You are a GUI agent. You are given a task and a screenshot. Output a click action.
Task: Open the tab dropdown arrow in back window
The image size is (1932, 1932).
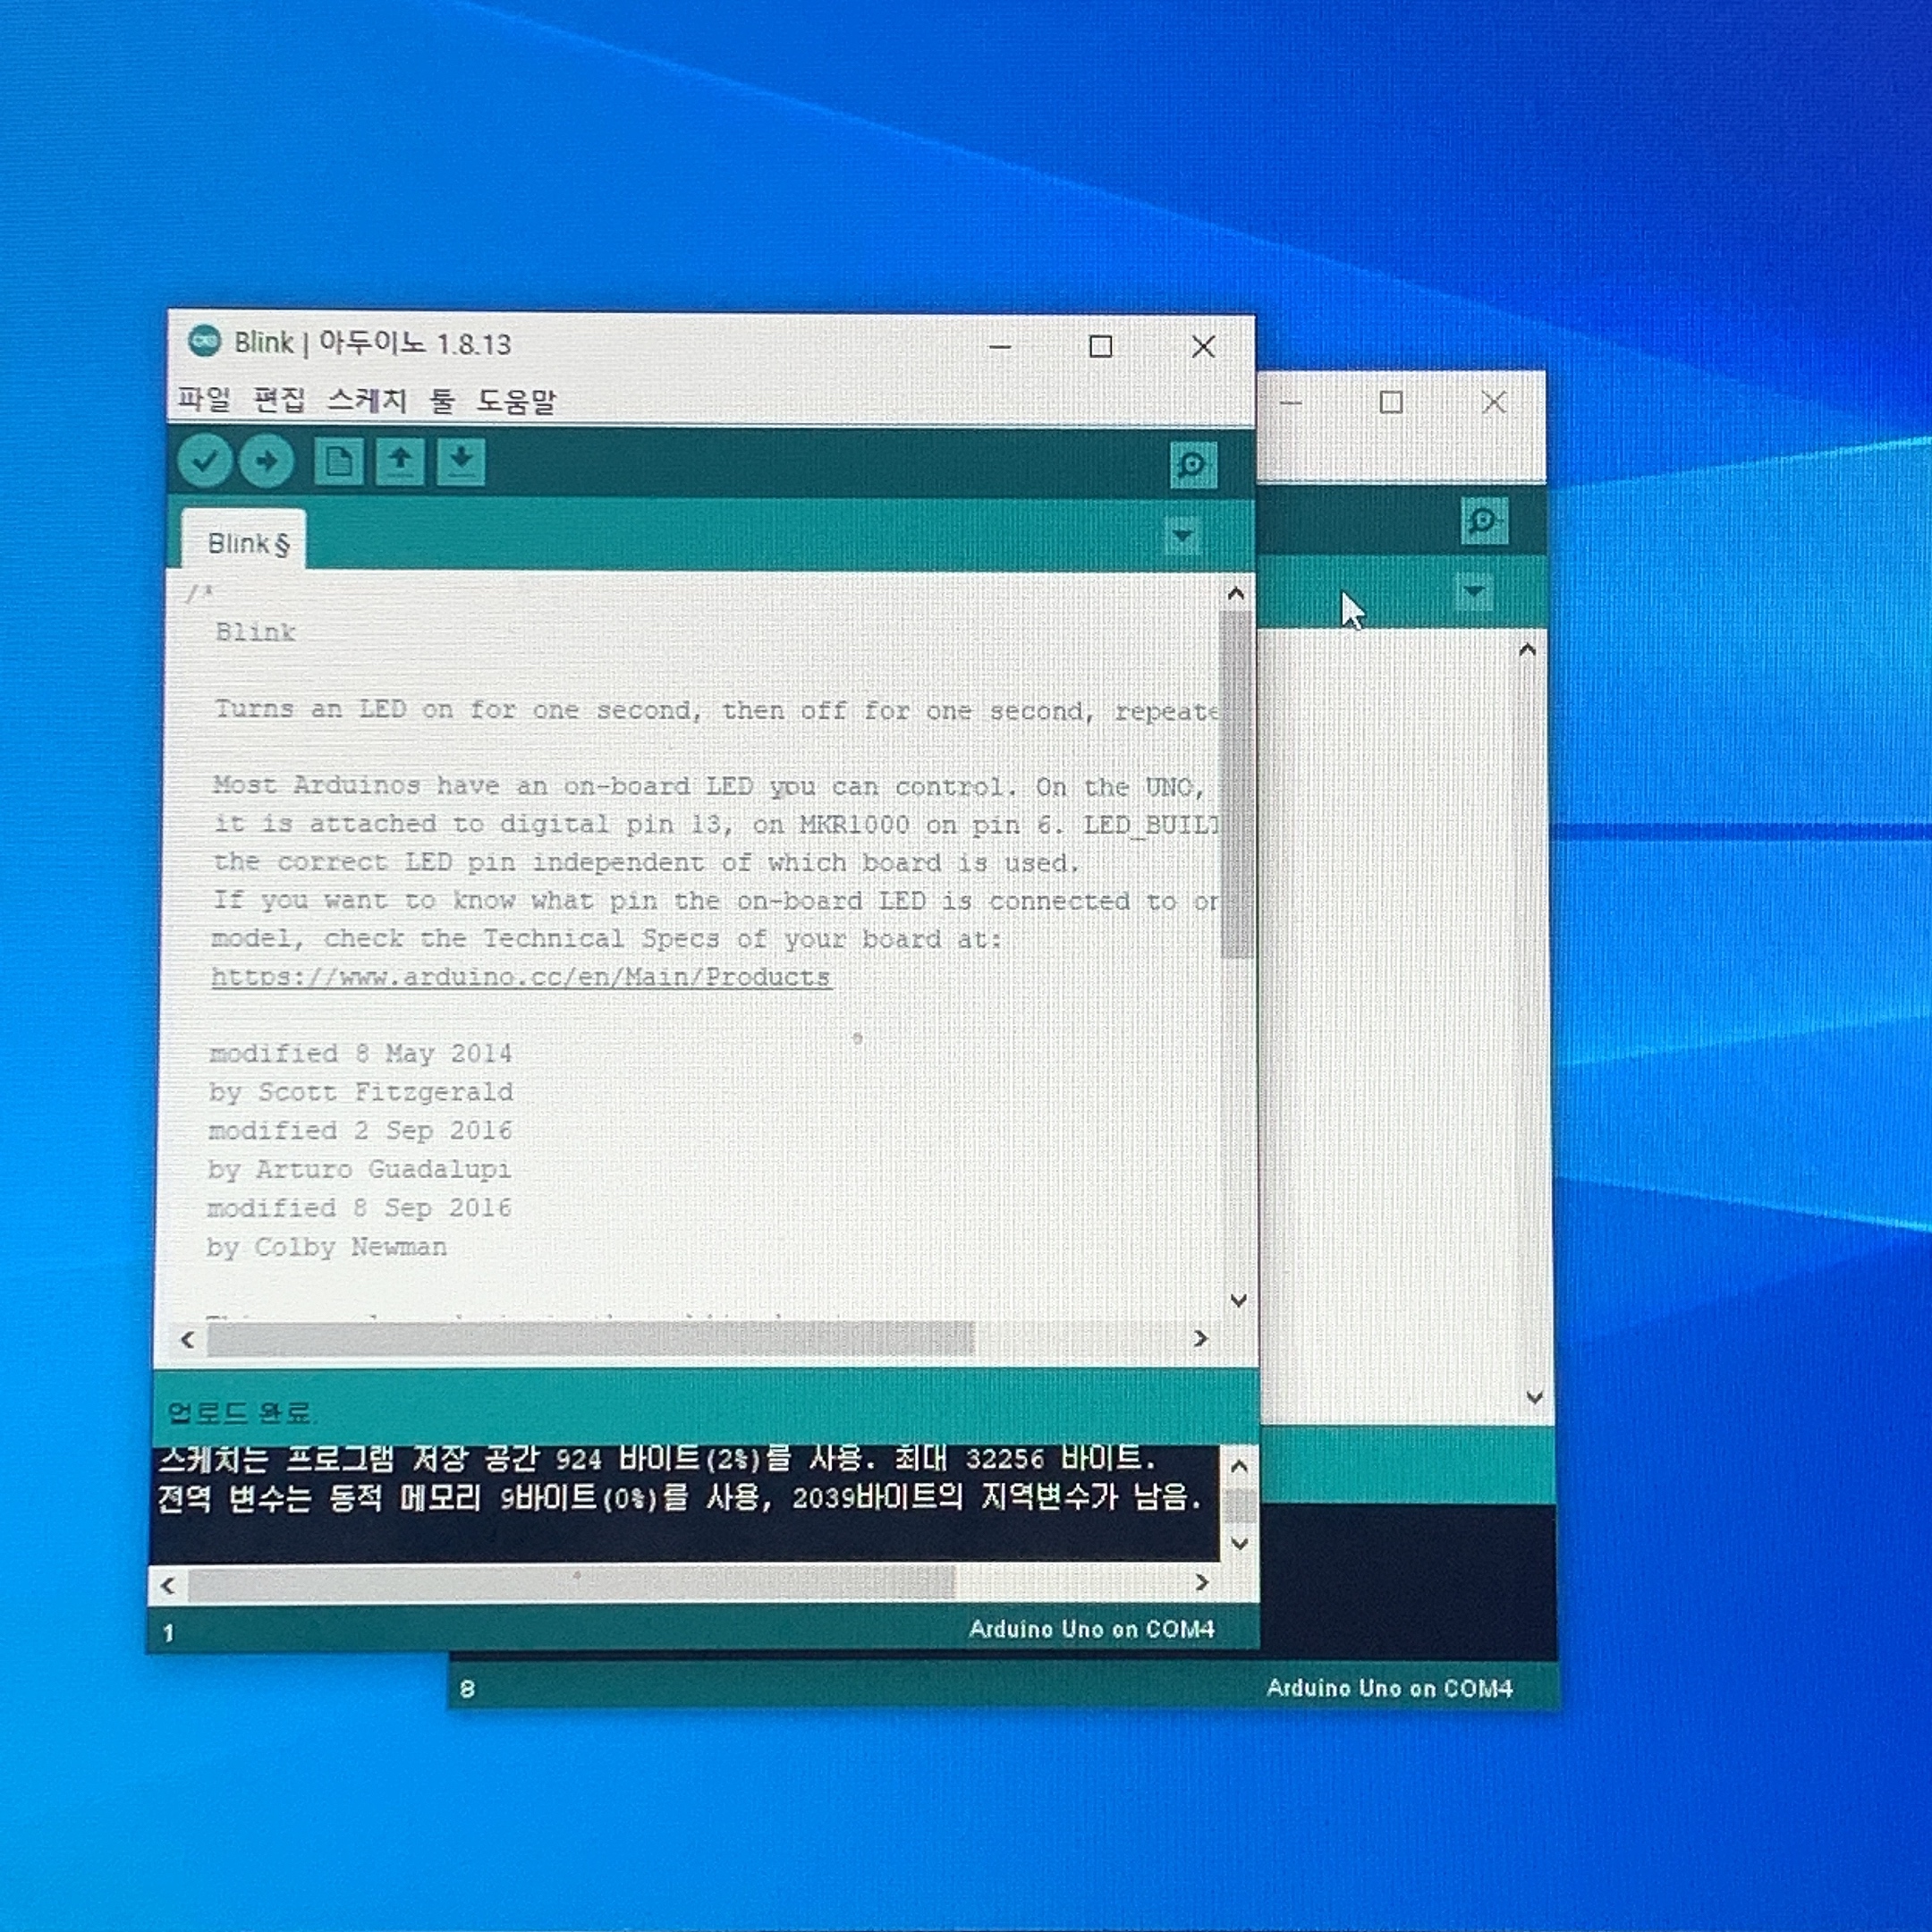coord(1473,591)
